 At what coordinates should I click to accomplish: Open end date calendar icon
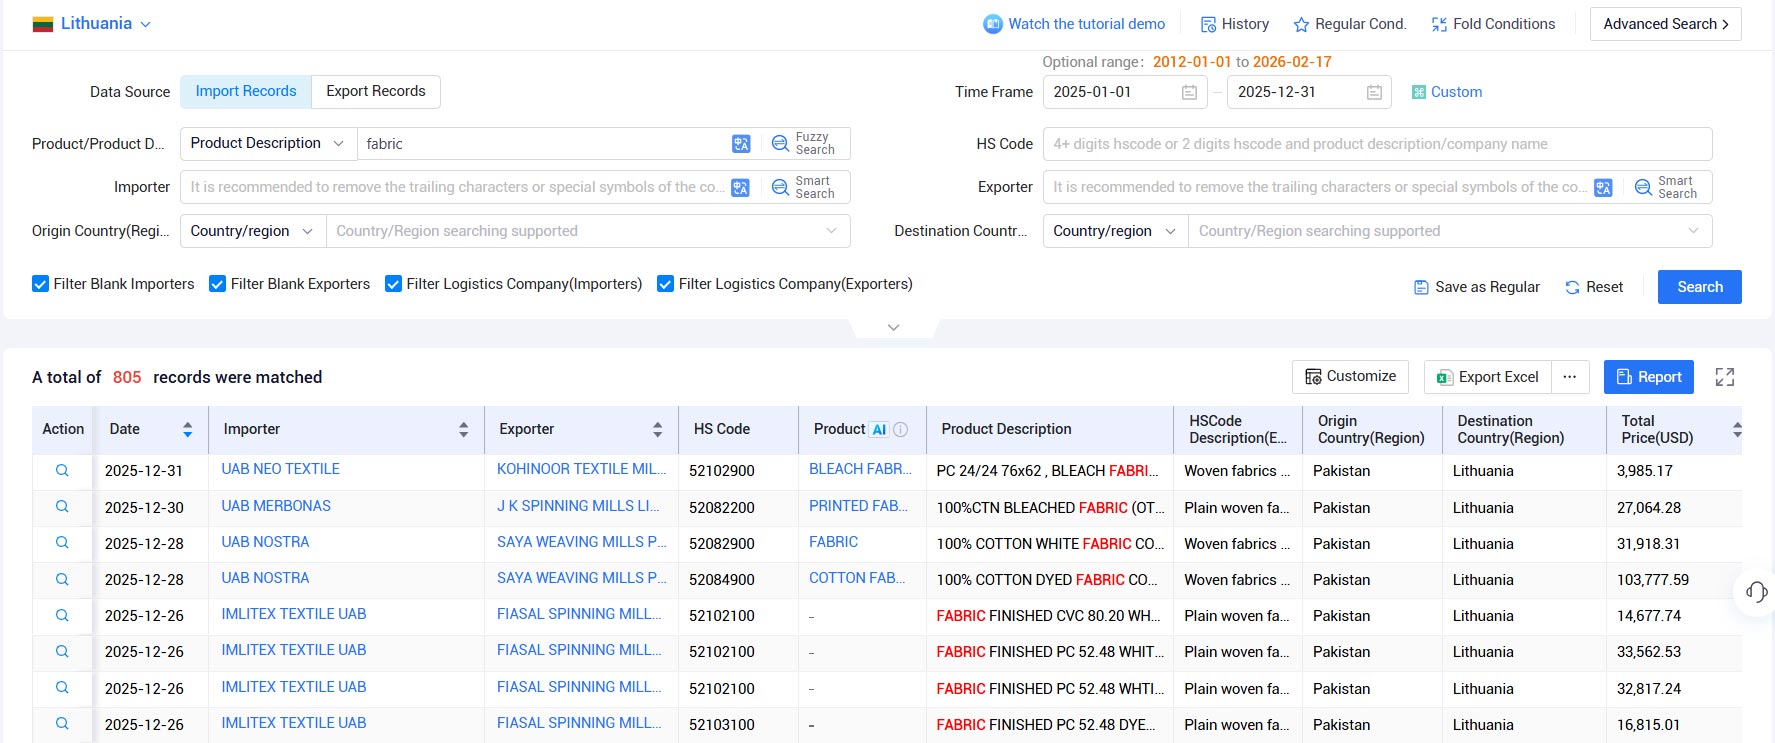[1374, 92]
